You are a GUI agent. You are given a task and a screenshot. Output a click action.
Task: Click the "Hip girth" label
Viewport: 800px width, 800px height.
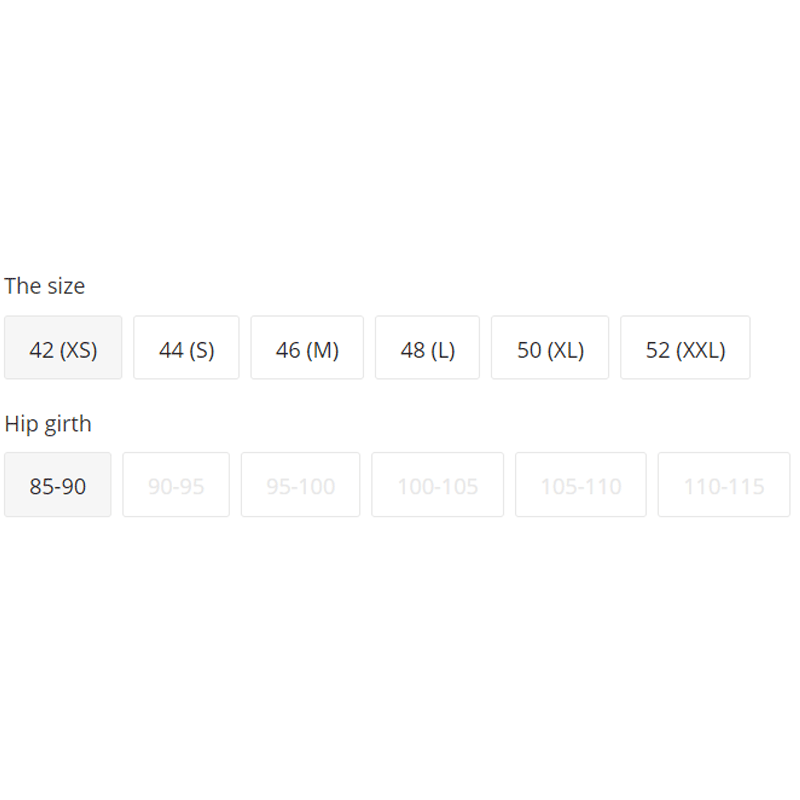(x=48, y=424)
